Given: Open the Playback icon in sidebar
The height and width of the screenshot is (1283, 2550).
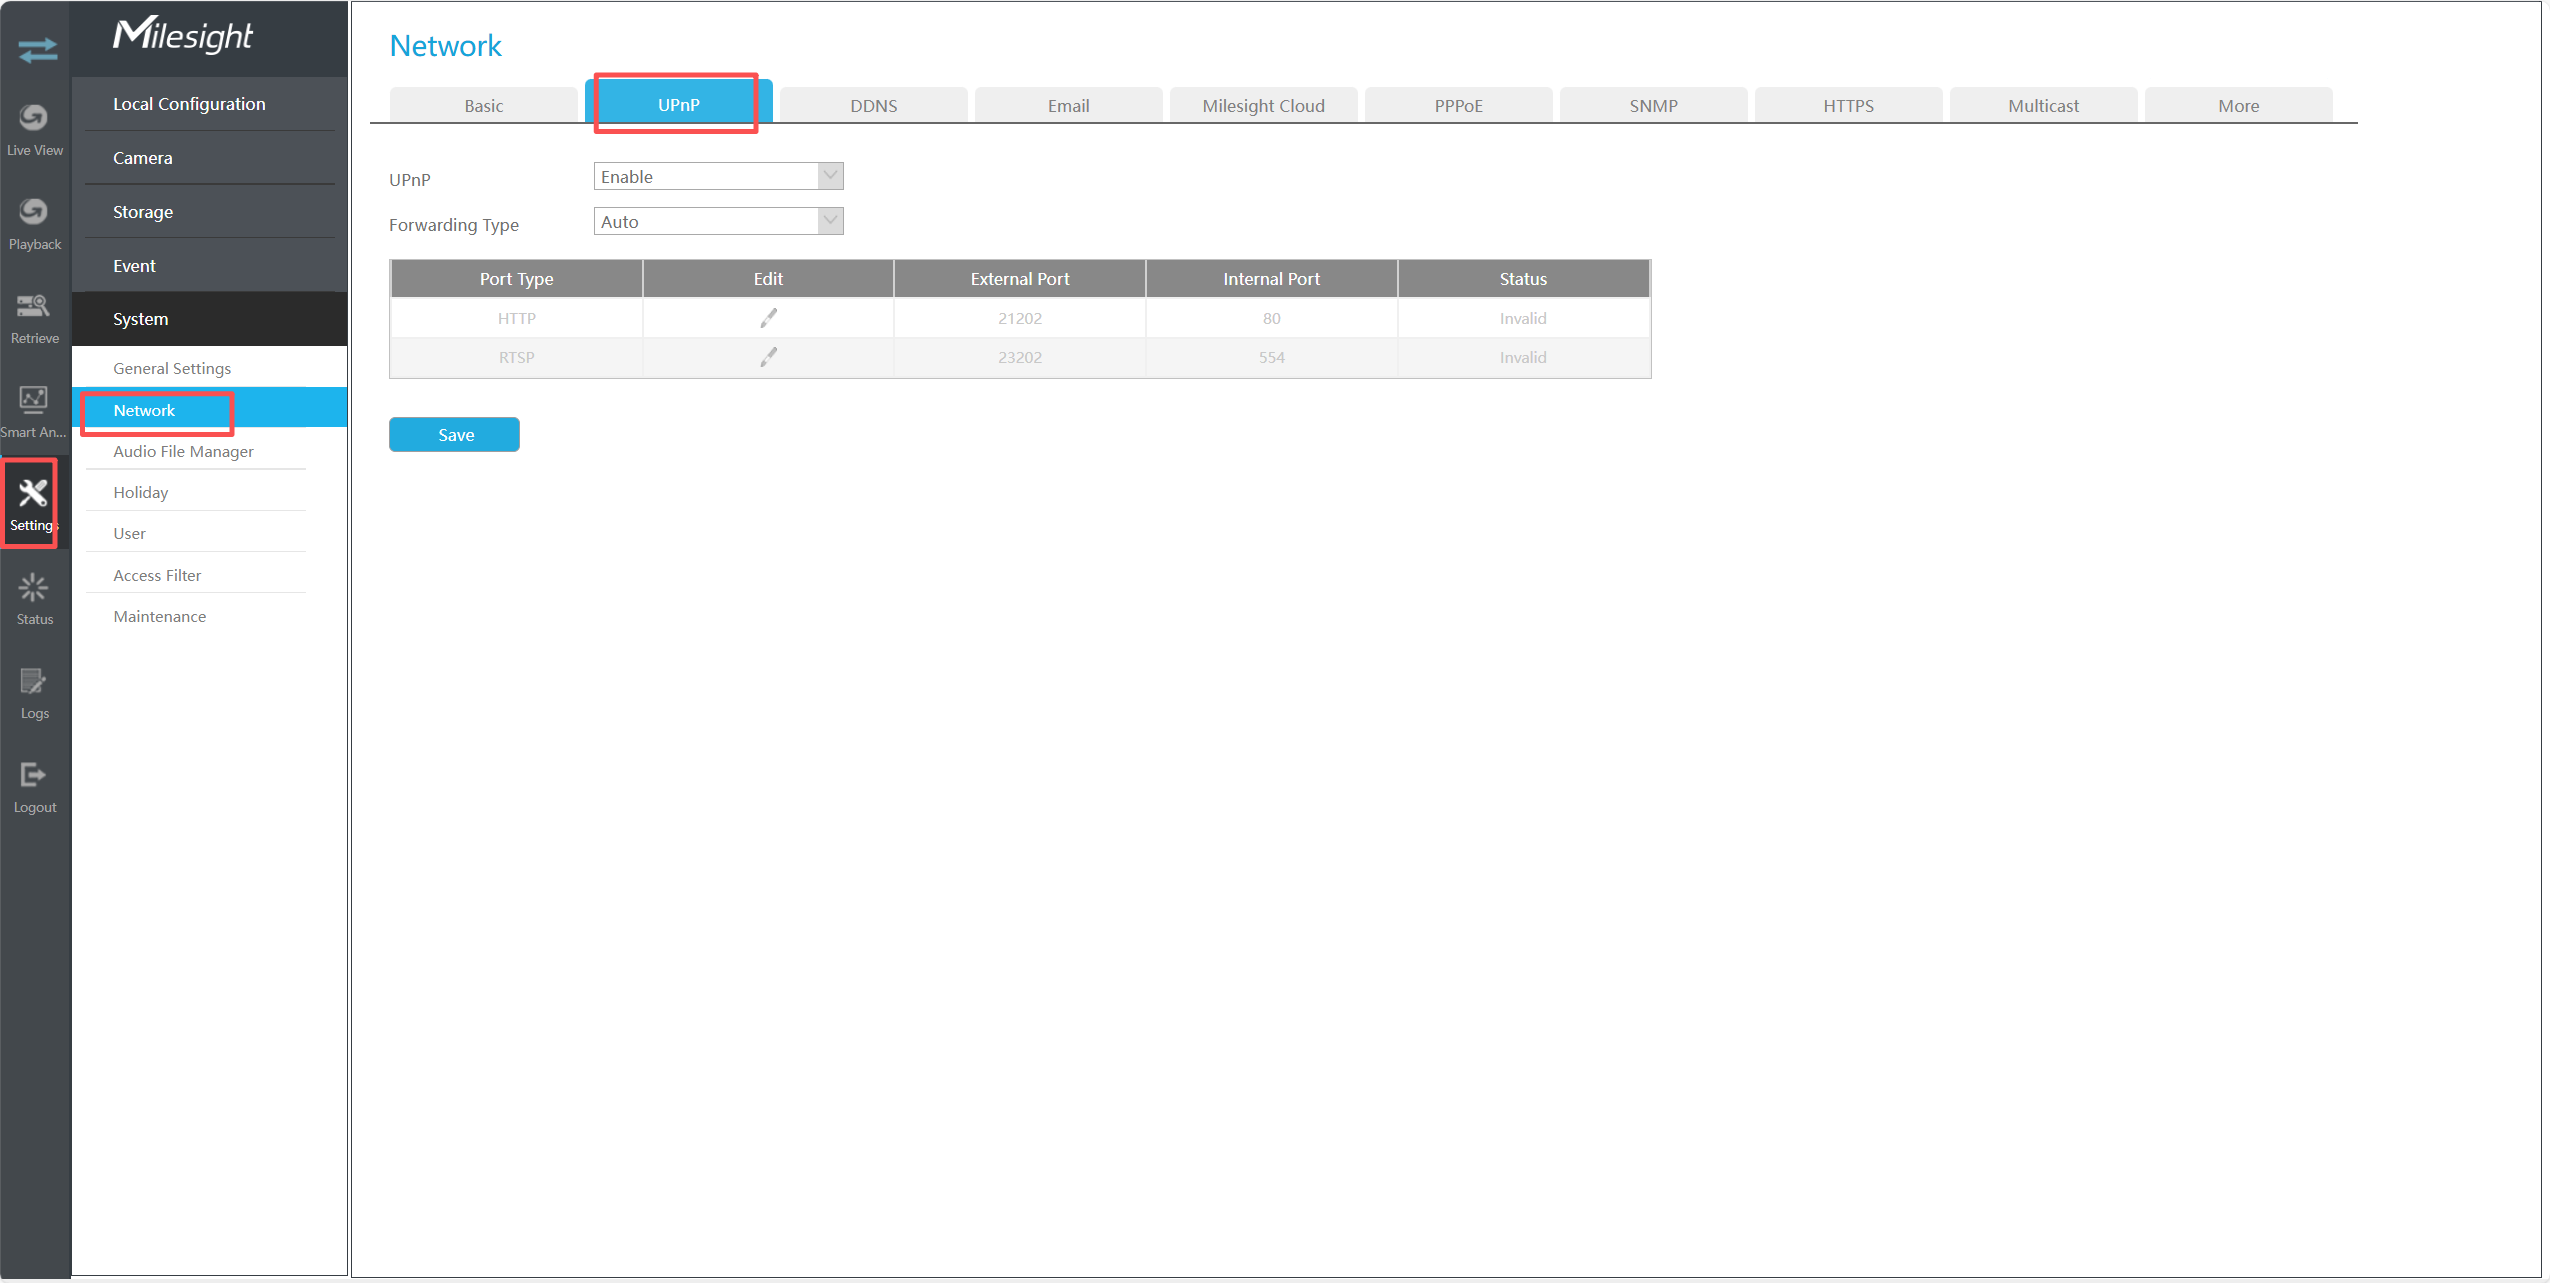Looking at the screenshot, I should pos(34,212).
